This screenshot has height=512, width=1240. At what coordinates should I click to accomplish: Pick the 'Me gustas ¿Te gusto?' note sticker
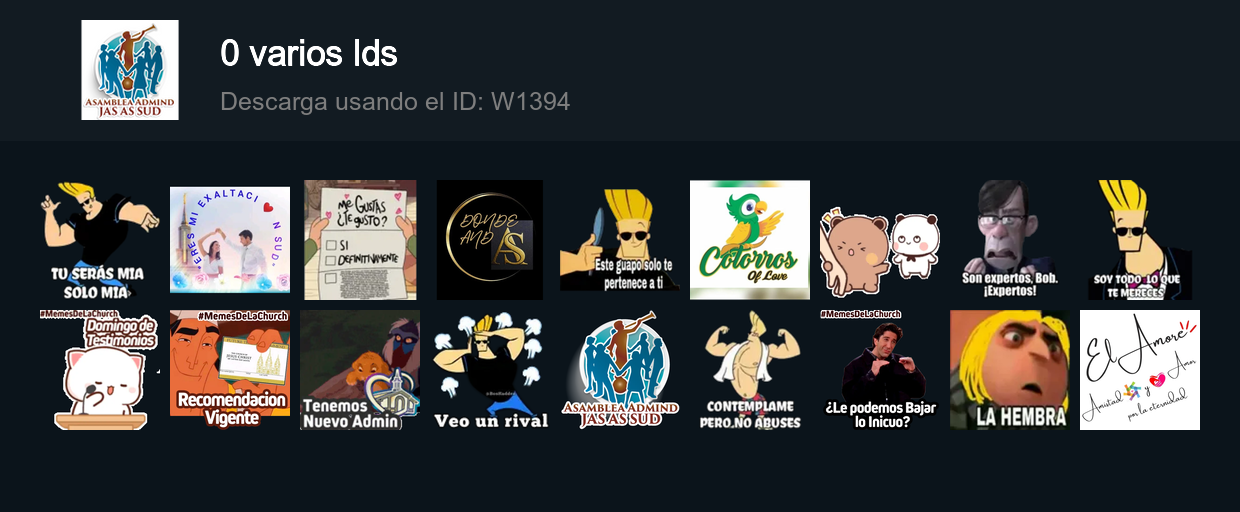click(x=360, y=240)
